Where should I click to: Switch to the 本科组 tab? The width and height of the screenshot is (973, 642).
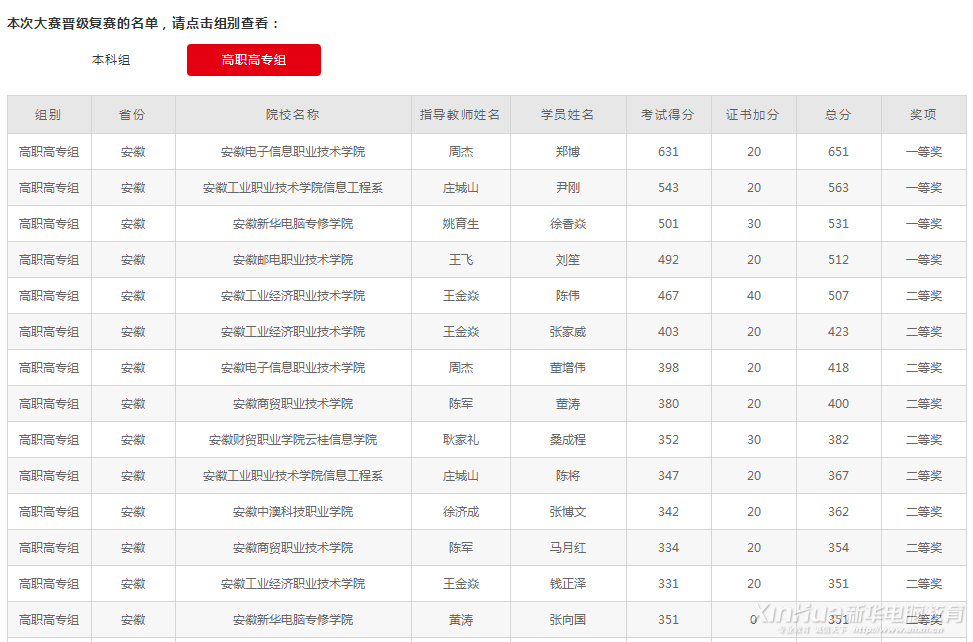tap(111, 60)
